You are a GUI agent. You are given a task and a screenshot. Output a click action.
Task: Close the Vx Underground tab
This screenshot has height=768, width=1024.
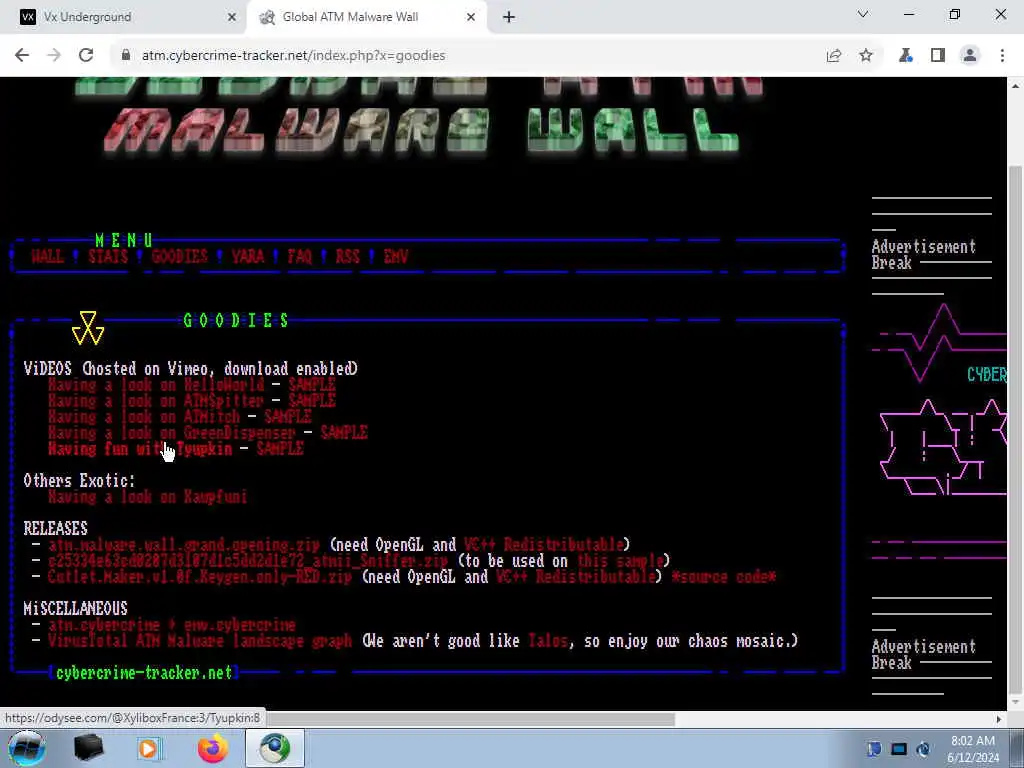pyautogui.click(x=232, y=18)
